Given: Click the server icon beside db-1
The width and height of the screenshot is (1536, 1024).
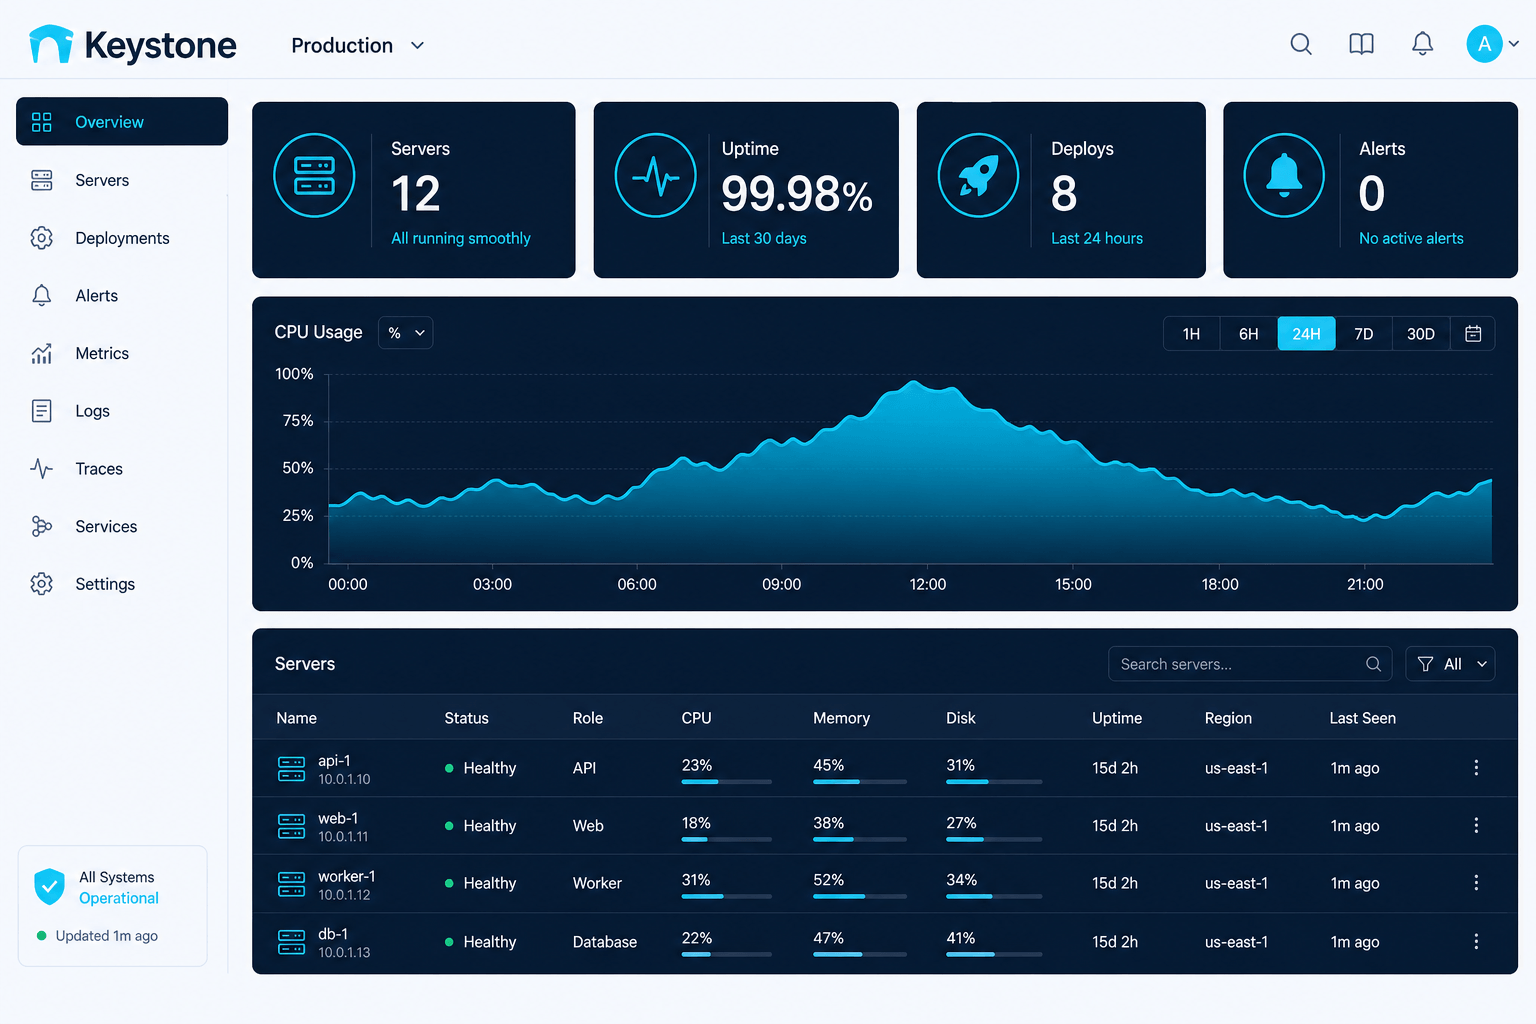Looking at the screenshot, I should 291,942.
